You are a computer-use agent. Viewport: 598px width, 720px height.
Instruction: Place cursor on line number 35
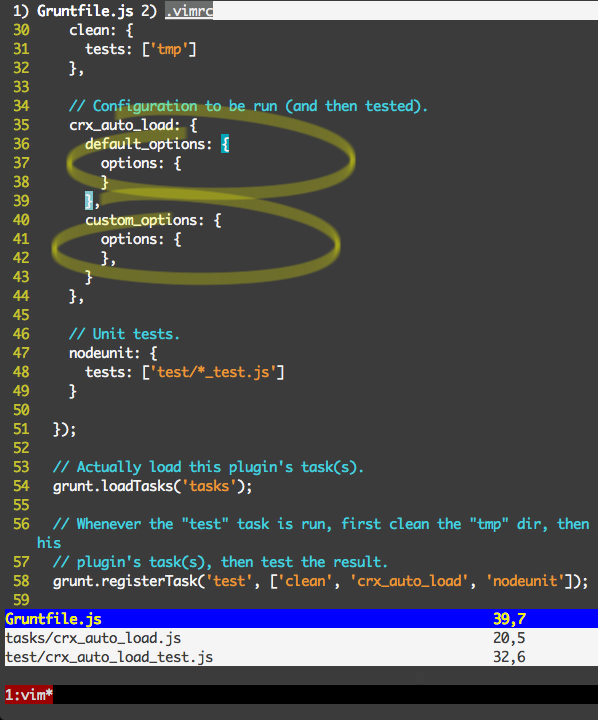21,125
